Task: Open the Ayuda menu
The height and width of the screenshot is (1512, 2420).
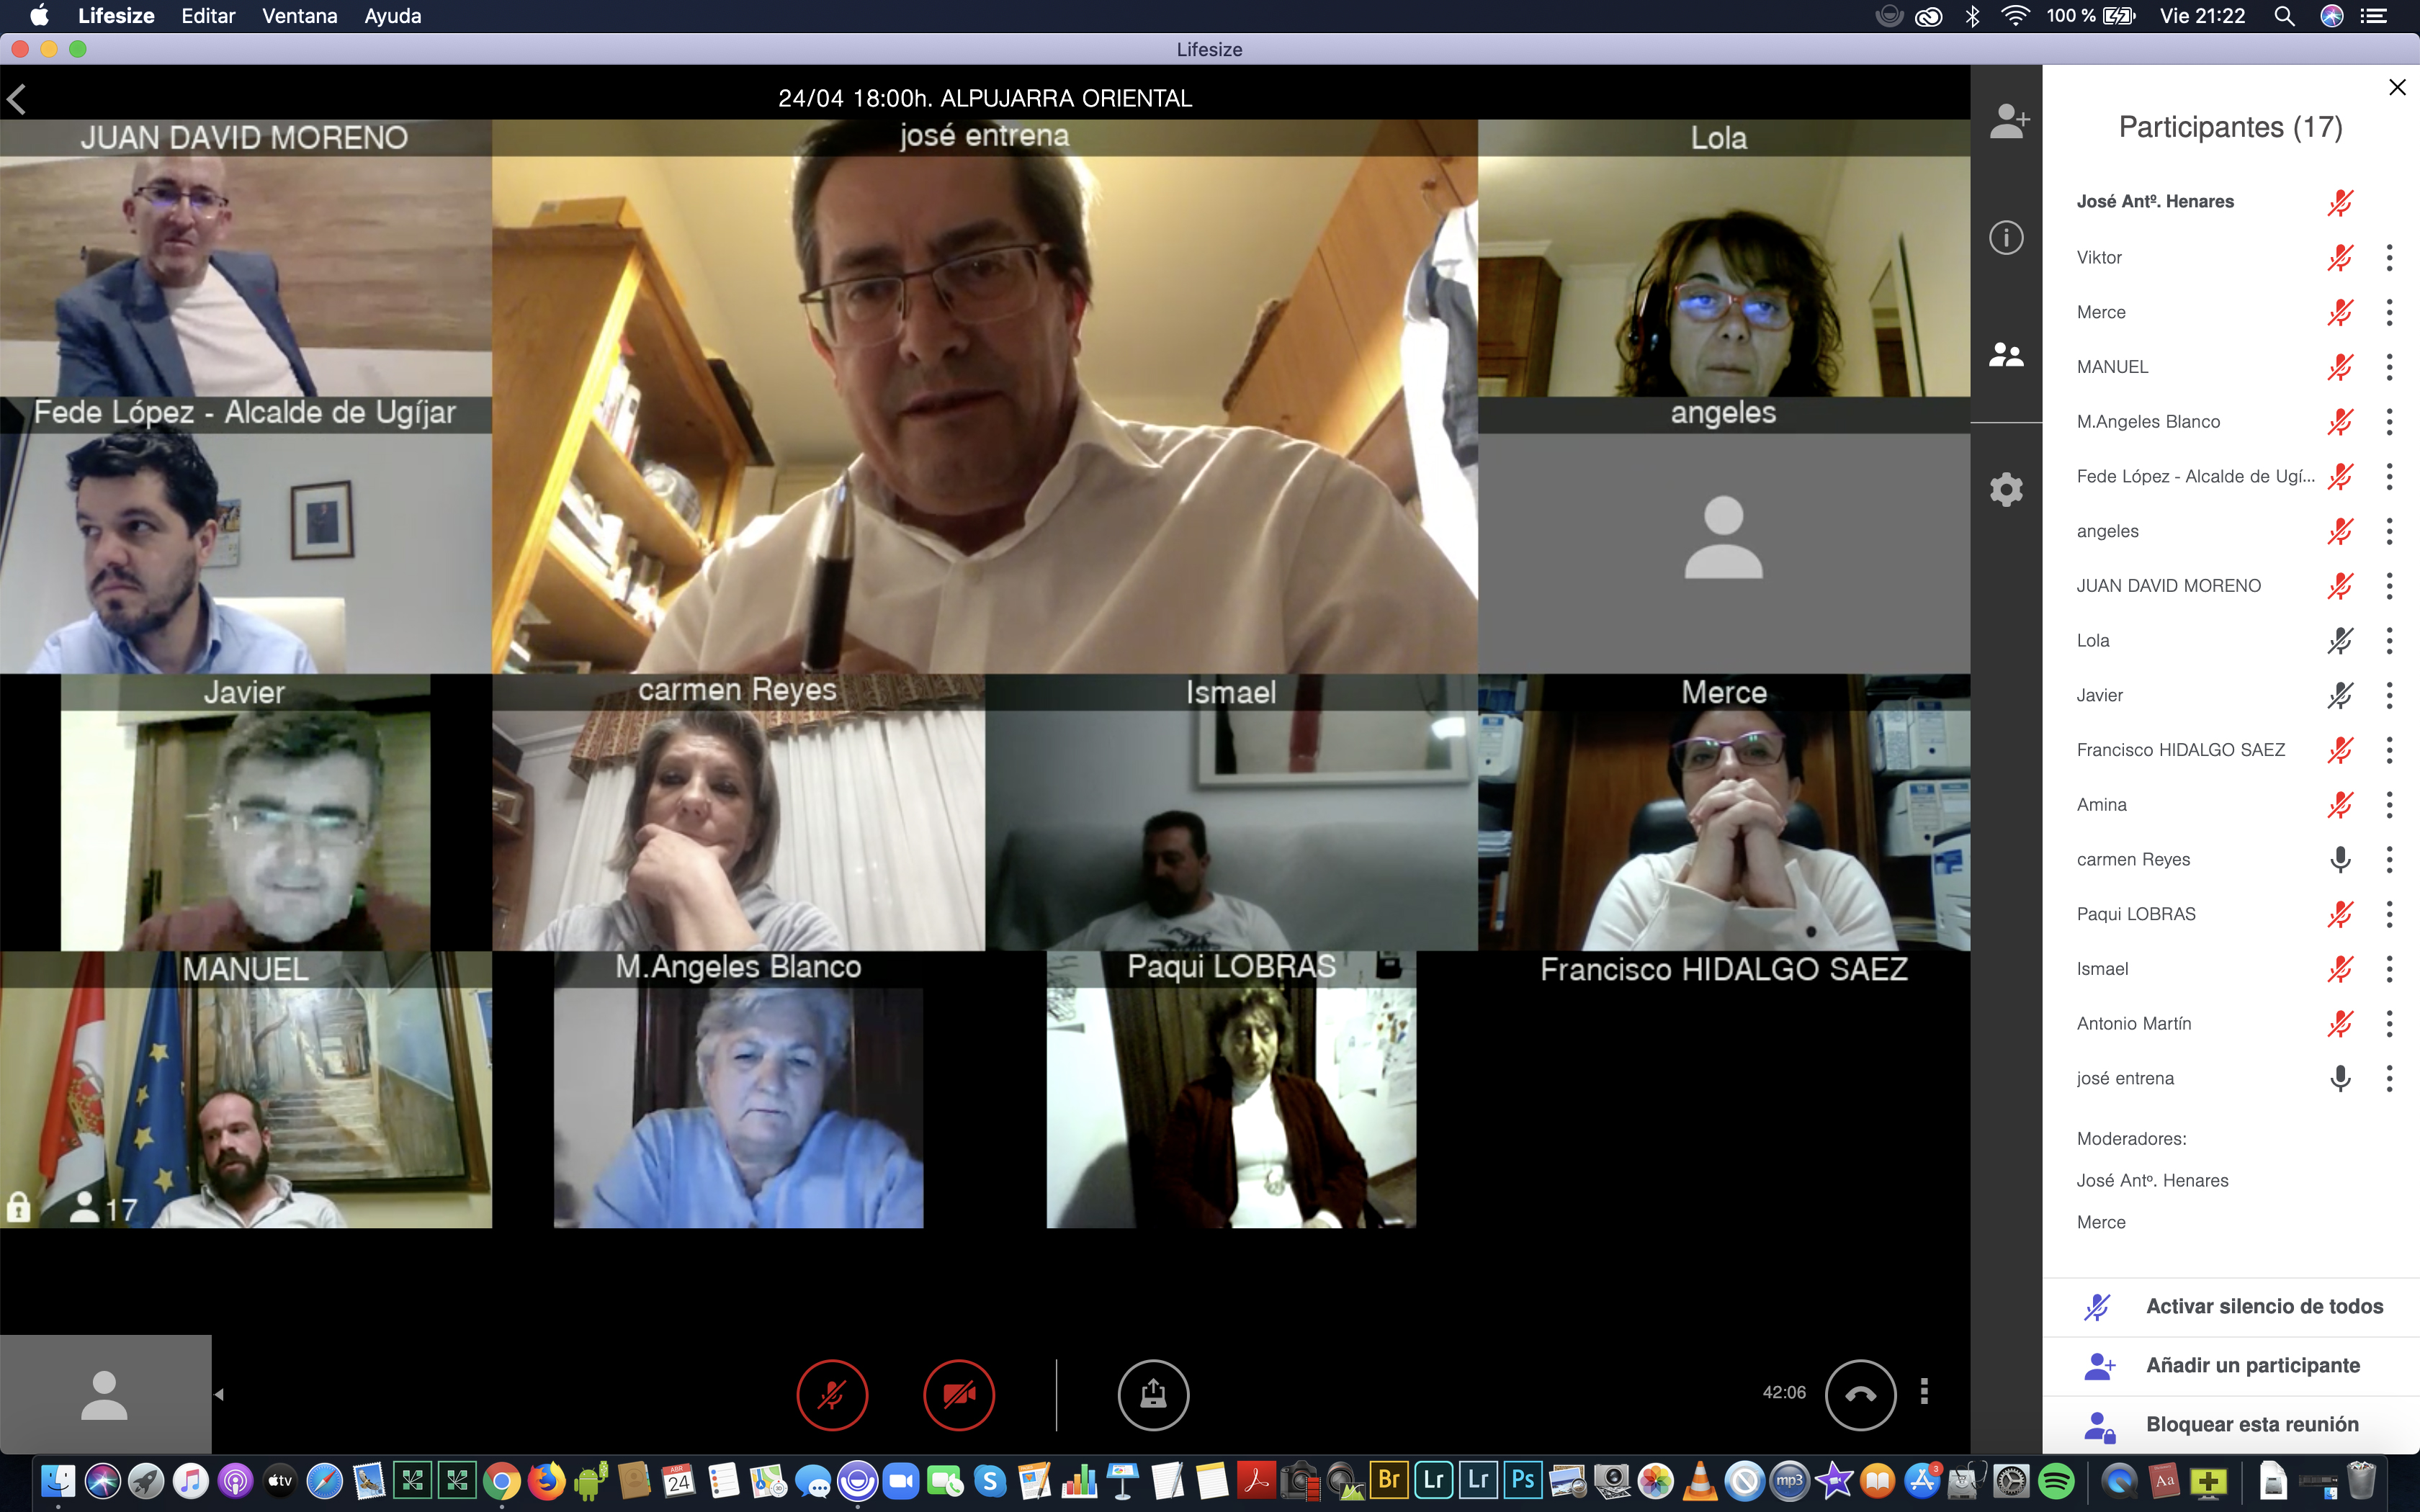Action: point(392,16)
